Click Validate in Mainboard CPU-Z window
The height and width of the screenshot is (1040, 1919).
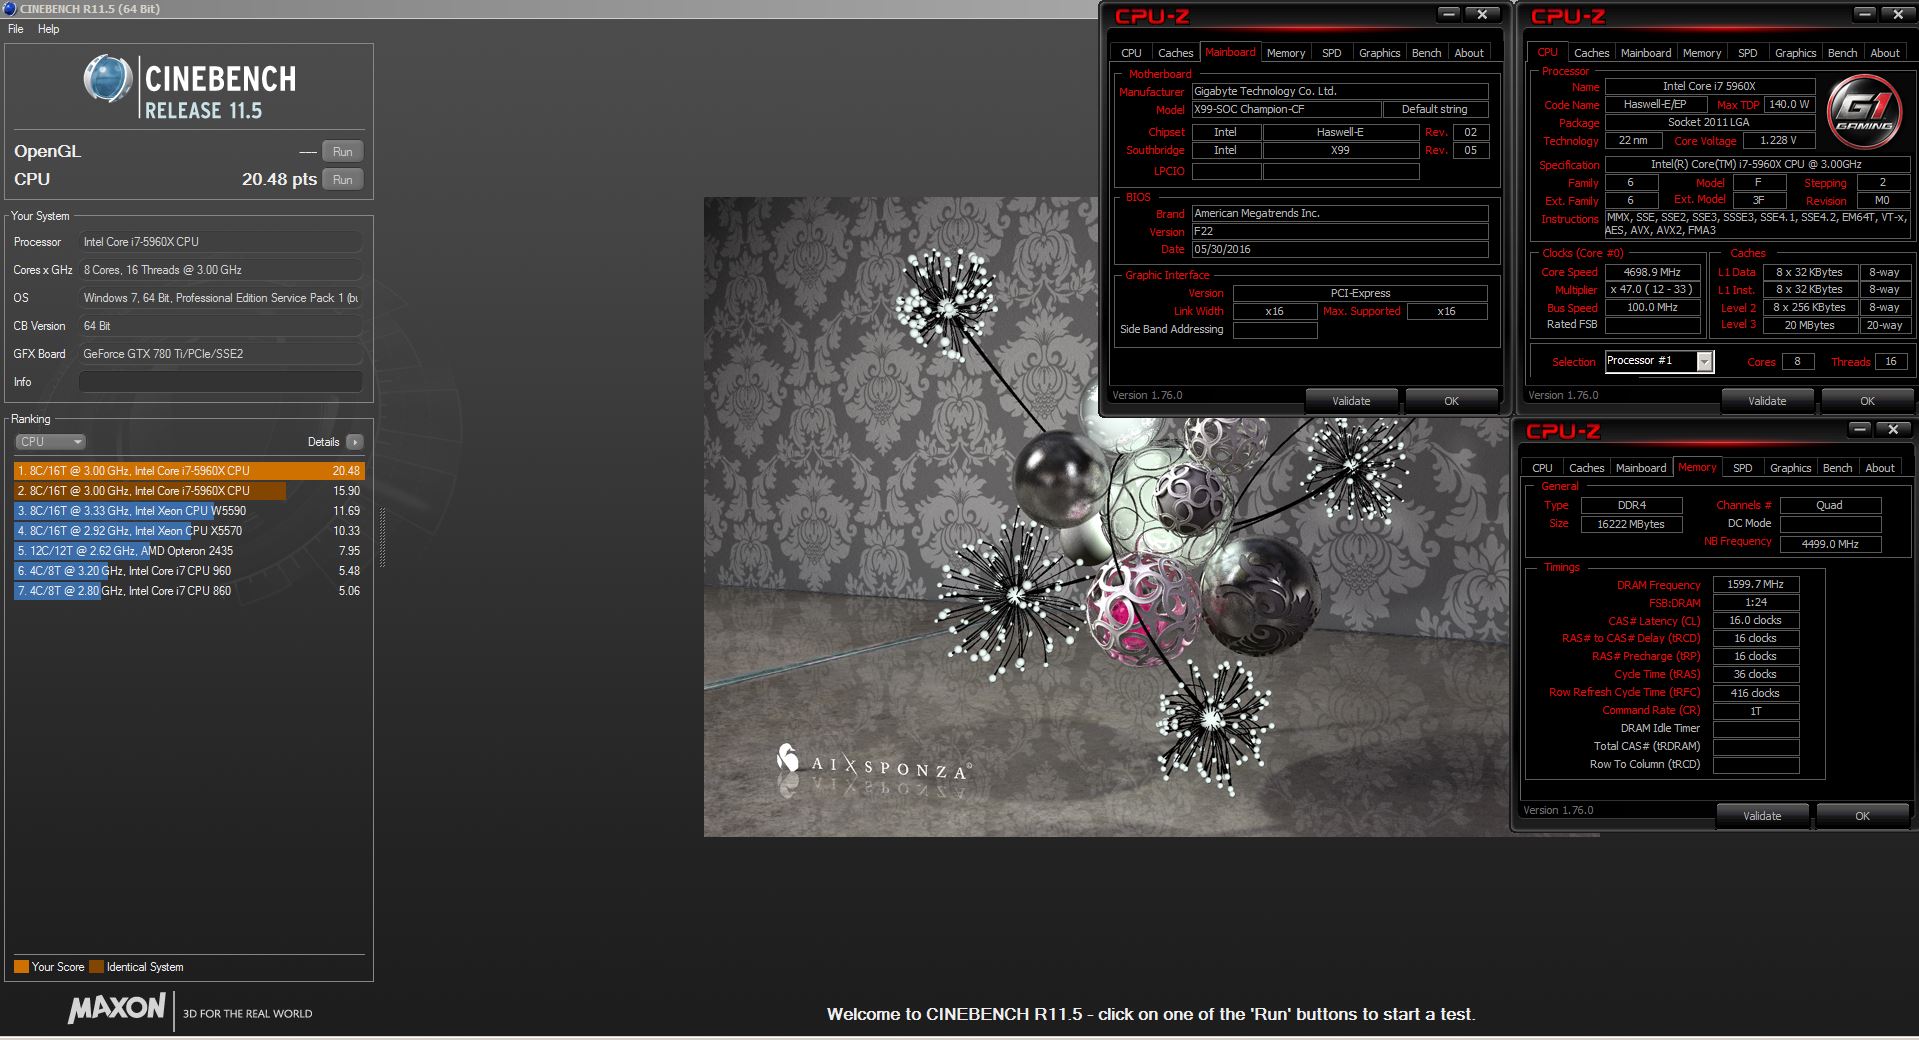coord(1351,401)
